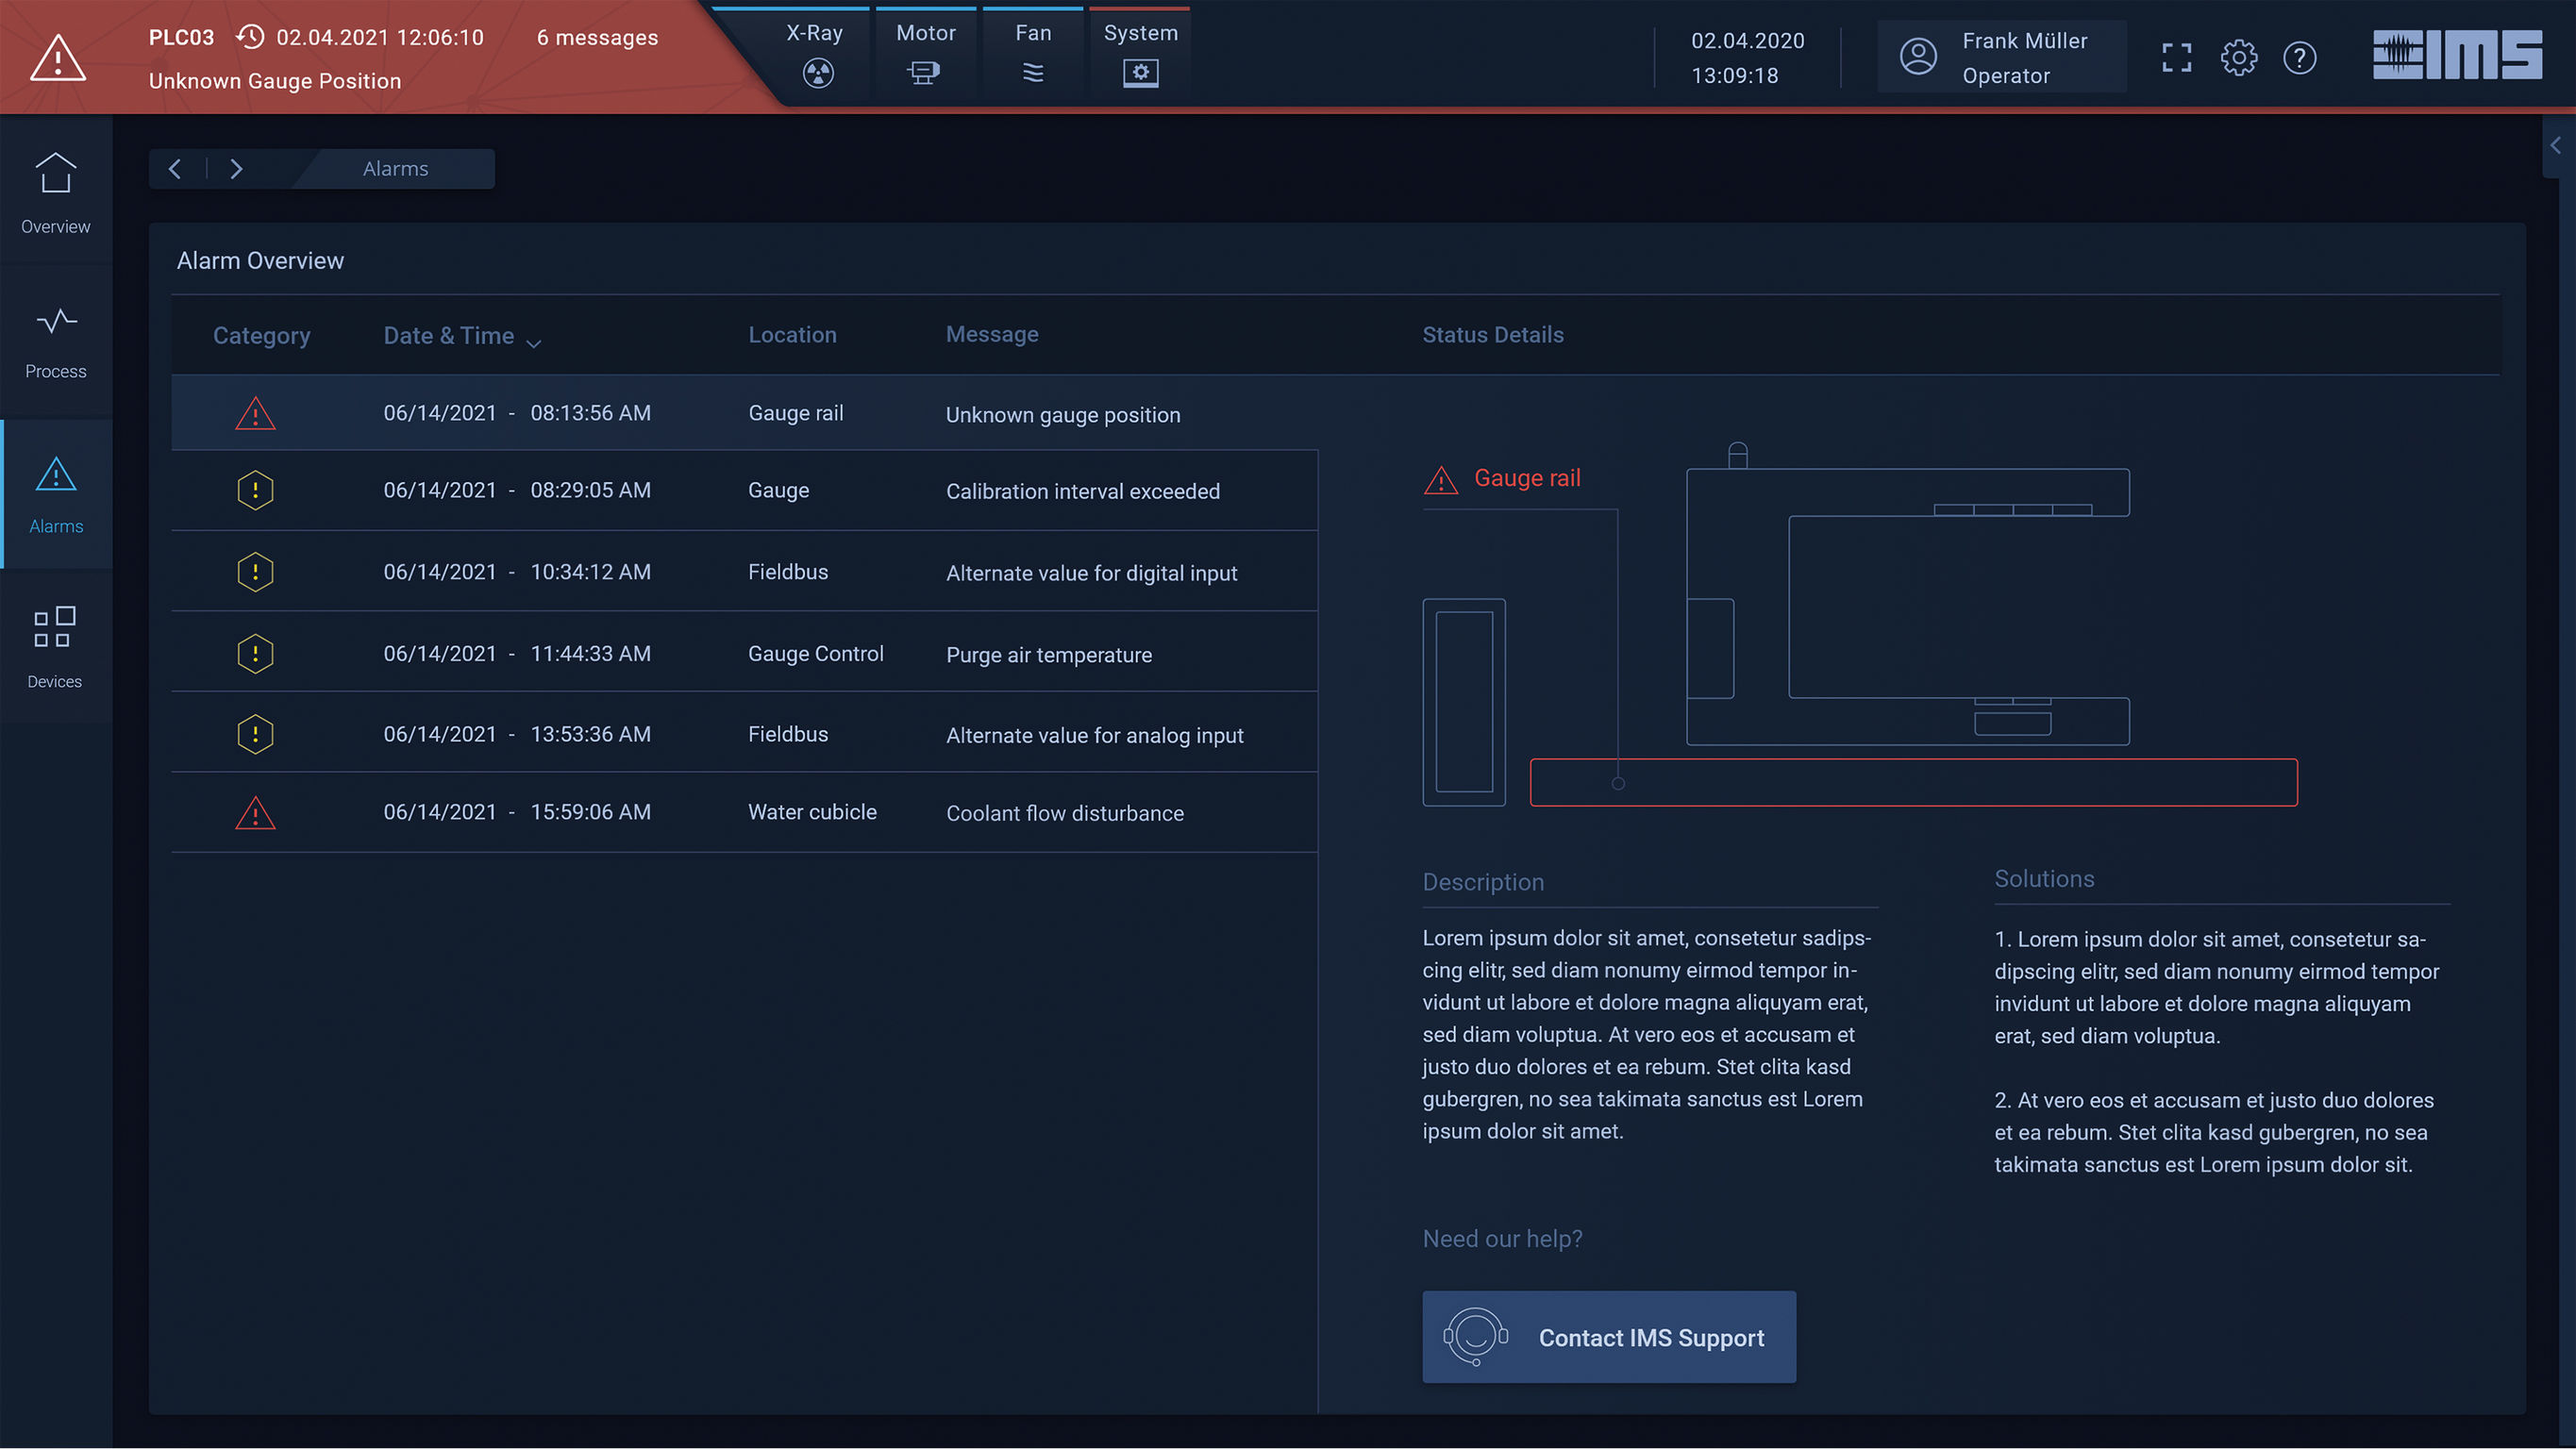
Task: Navigate back with the left breadcrumb arrow
Action: point(175,168)
